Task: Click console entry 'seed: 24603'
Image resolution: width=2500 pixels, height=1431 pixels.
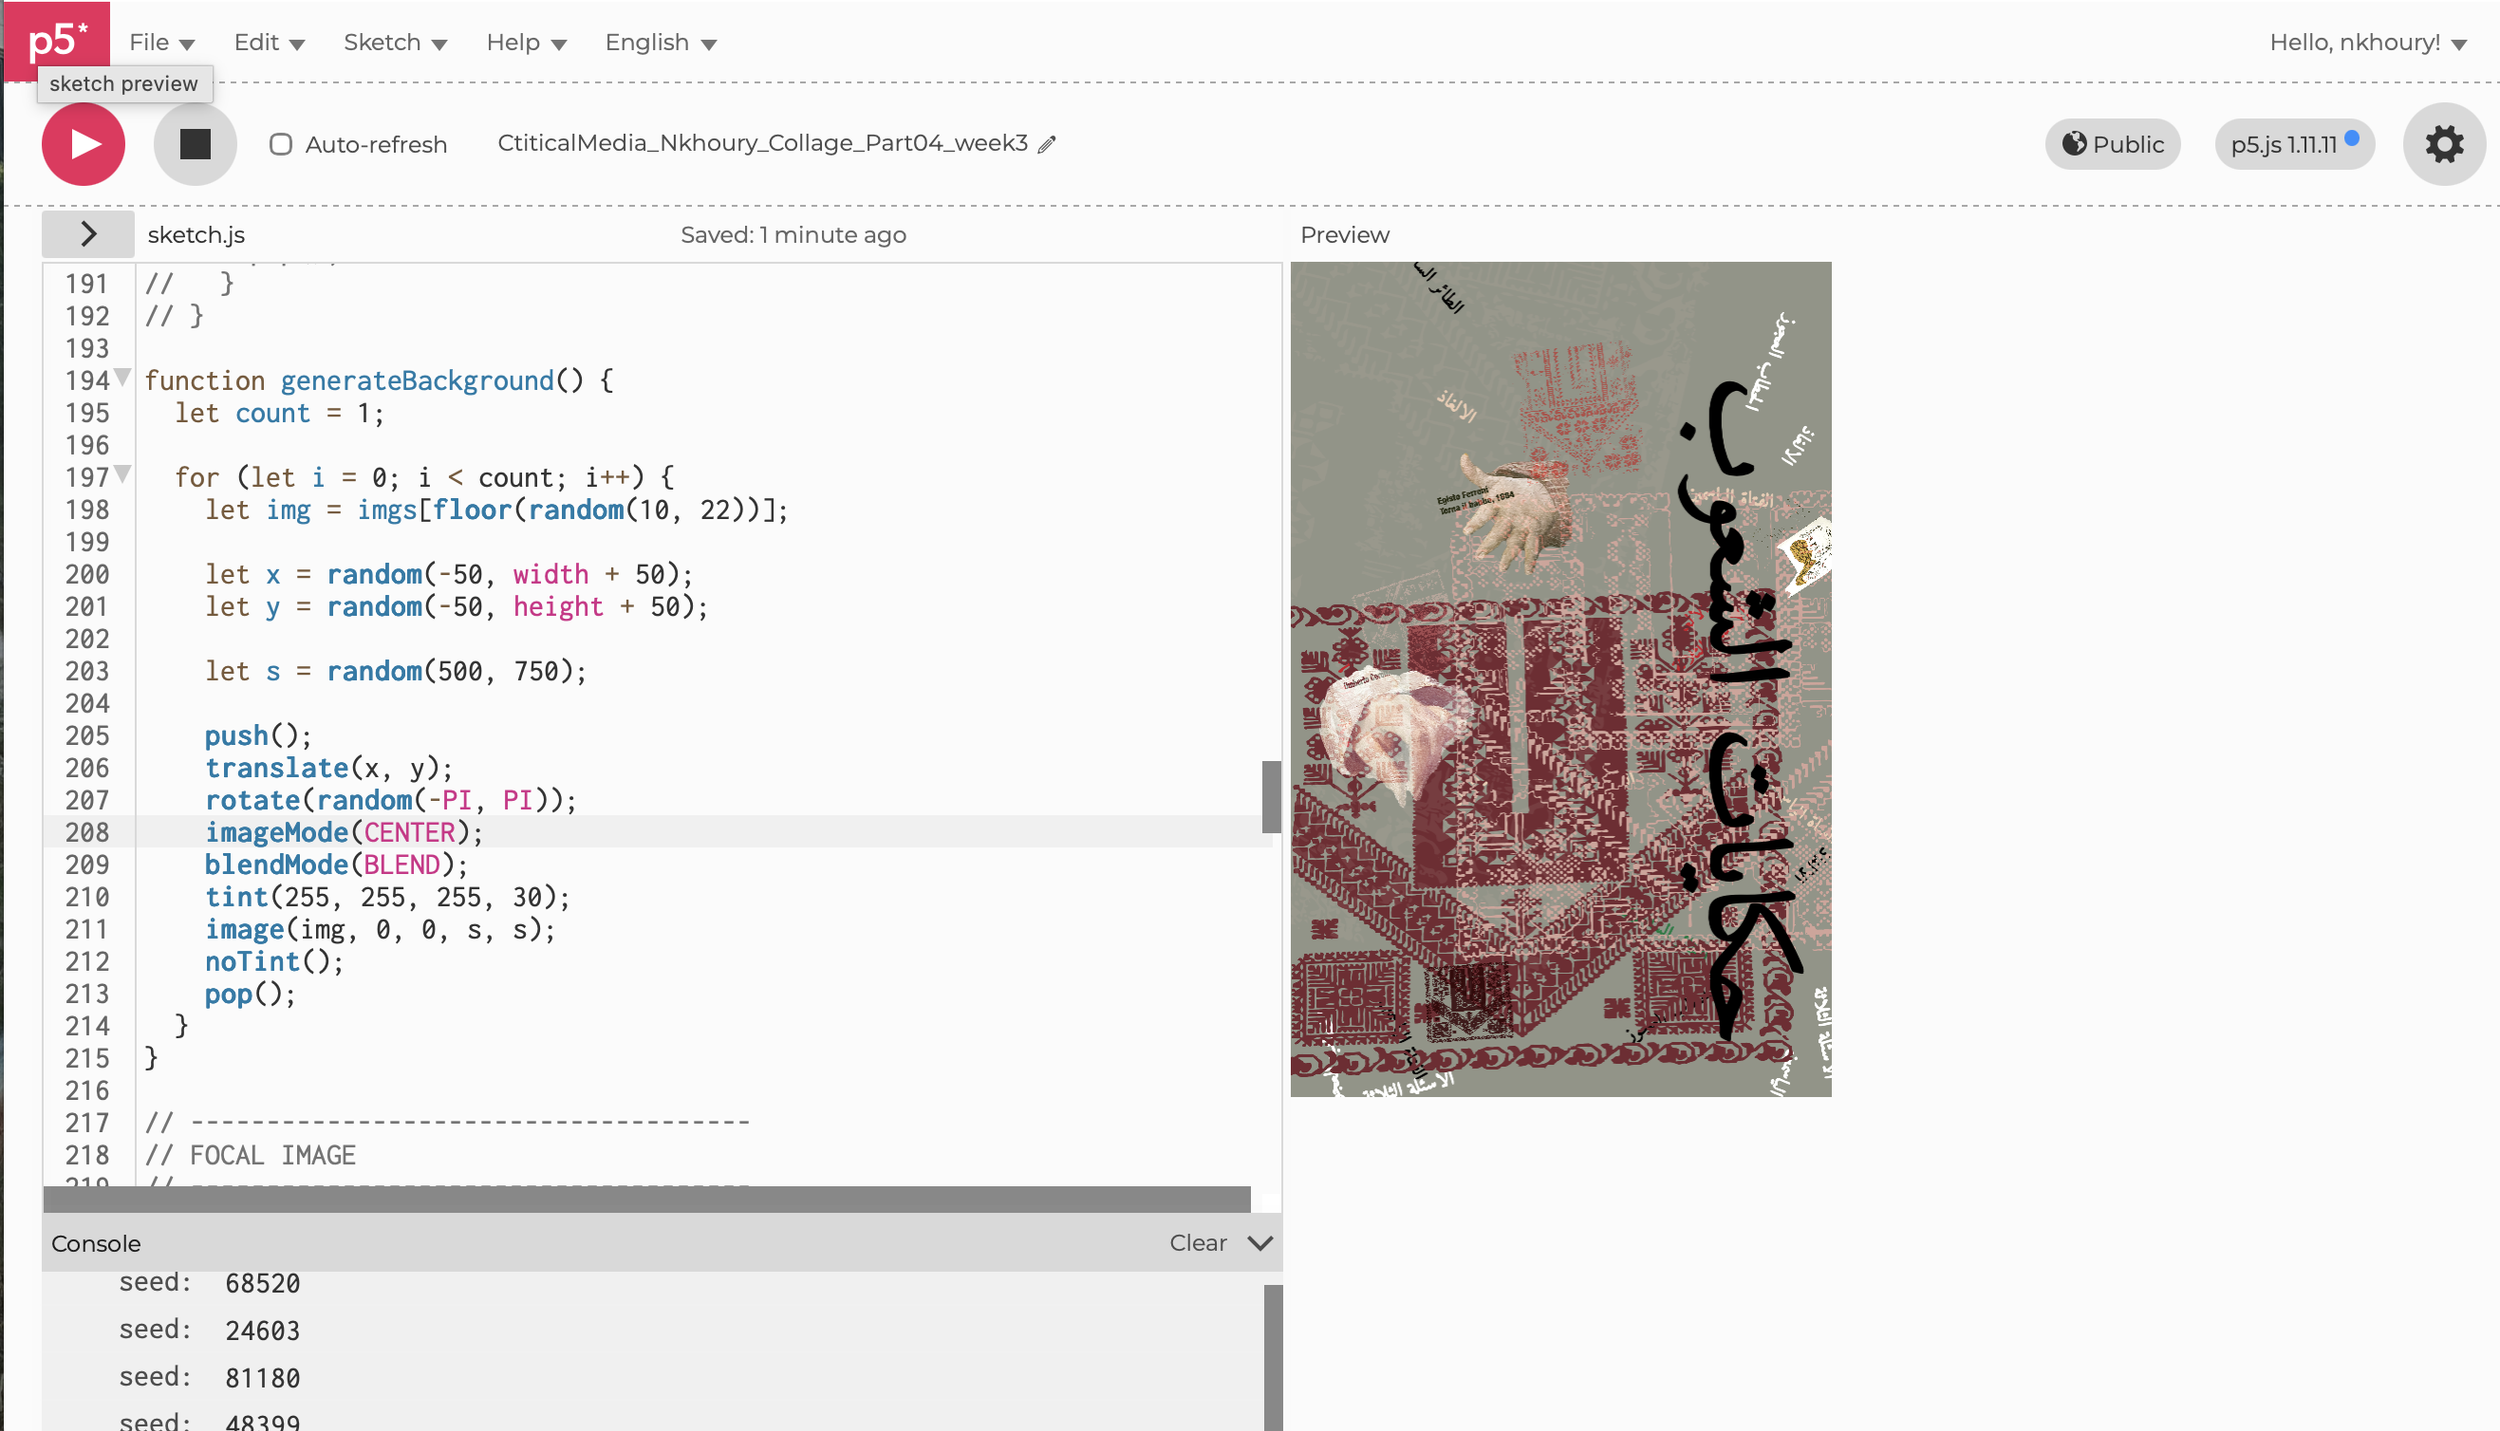Action: click(x=209, y=1330)
